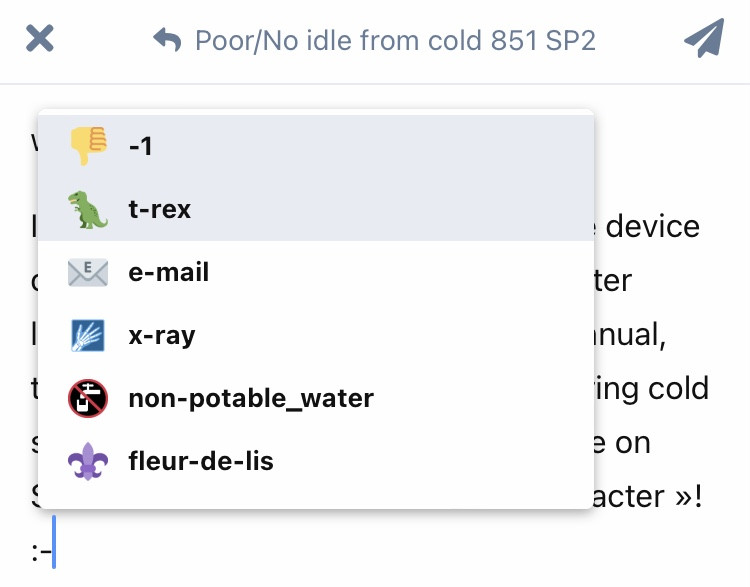The width and height of the screenshot is (750, 587).
Task: Select the x-ray skeleton hand icon
Action: 88,335
